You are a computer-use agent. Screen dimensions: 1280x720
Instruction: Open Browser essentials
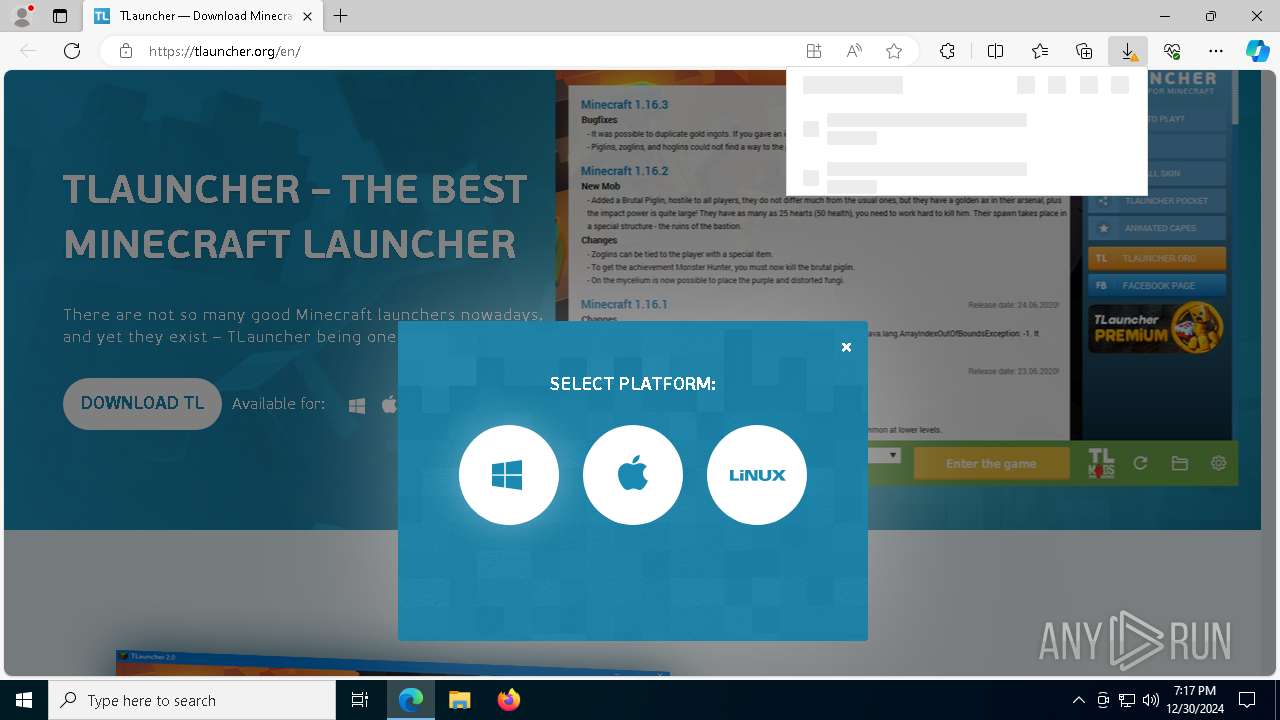1172,51
